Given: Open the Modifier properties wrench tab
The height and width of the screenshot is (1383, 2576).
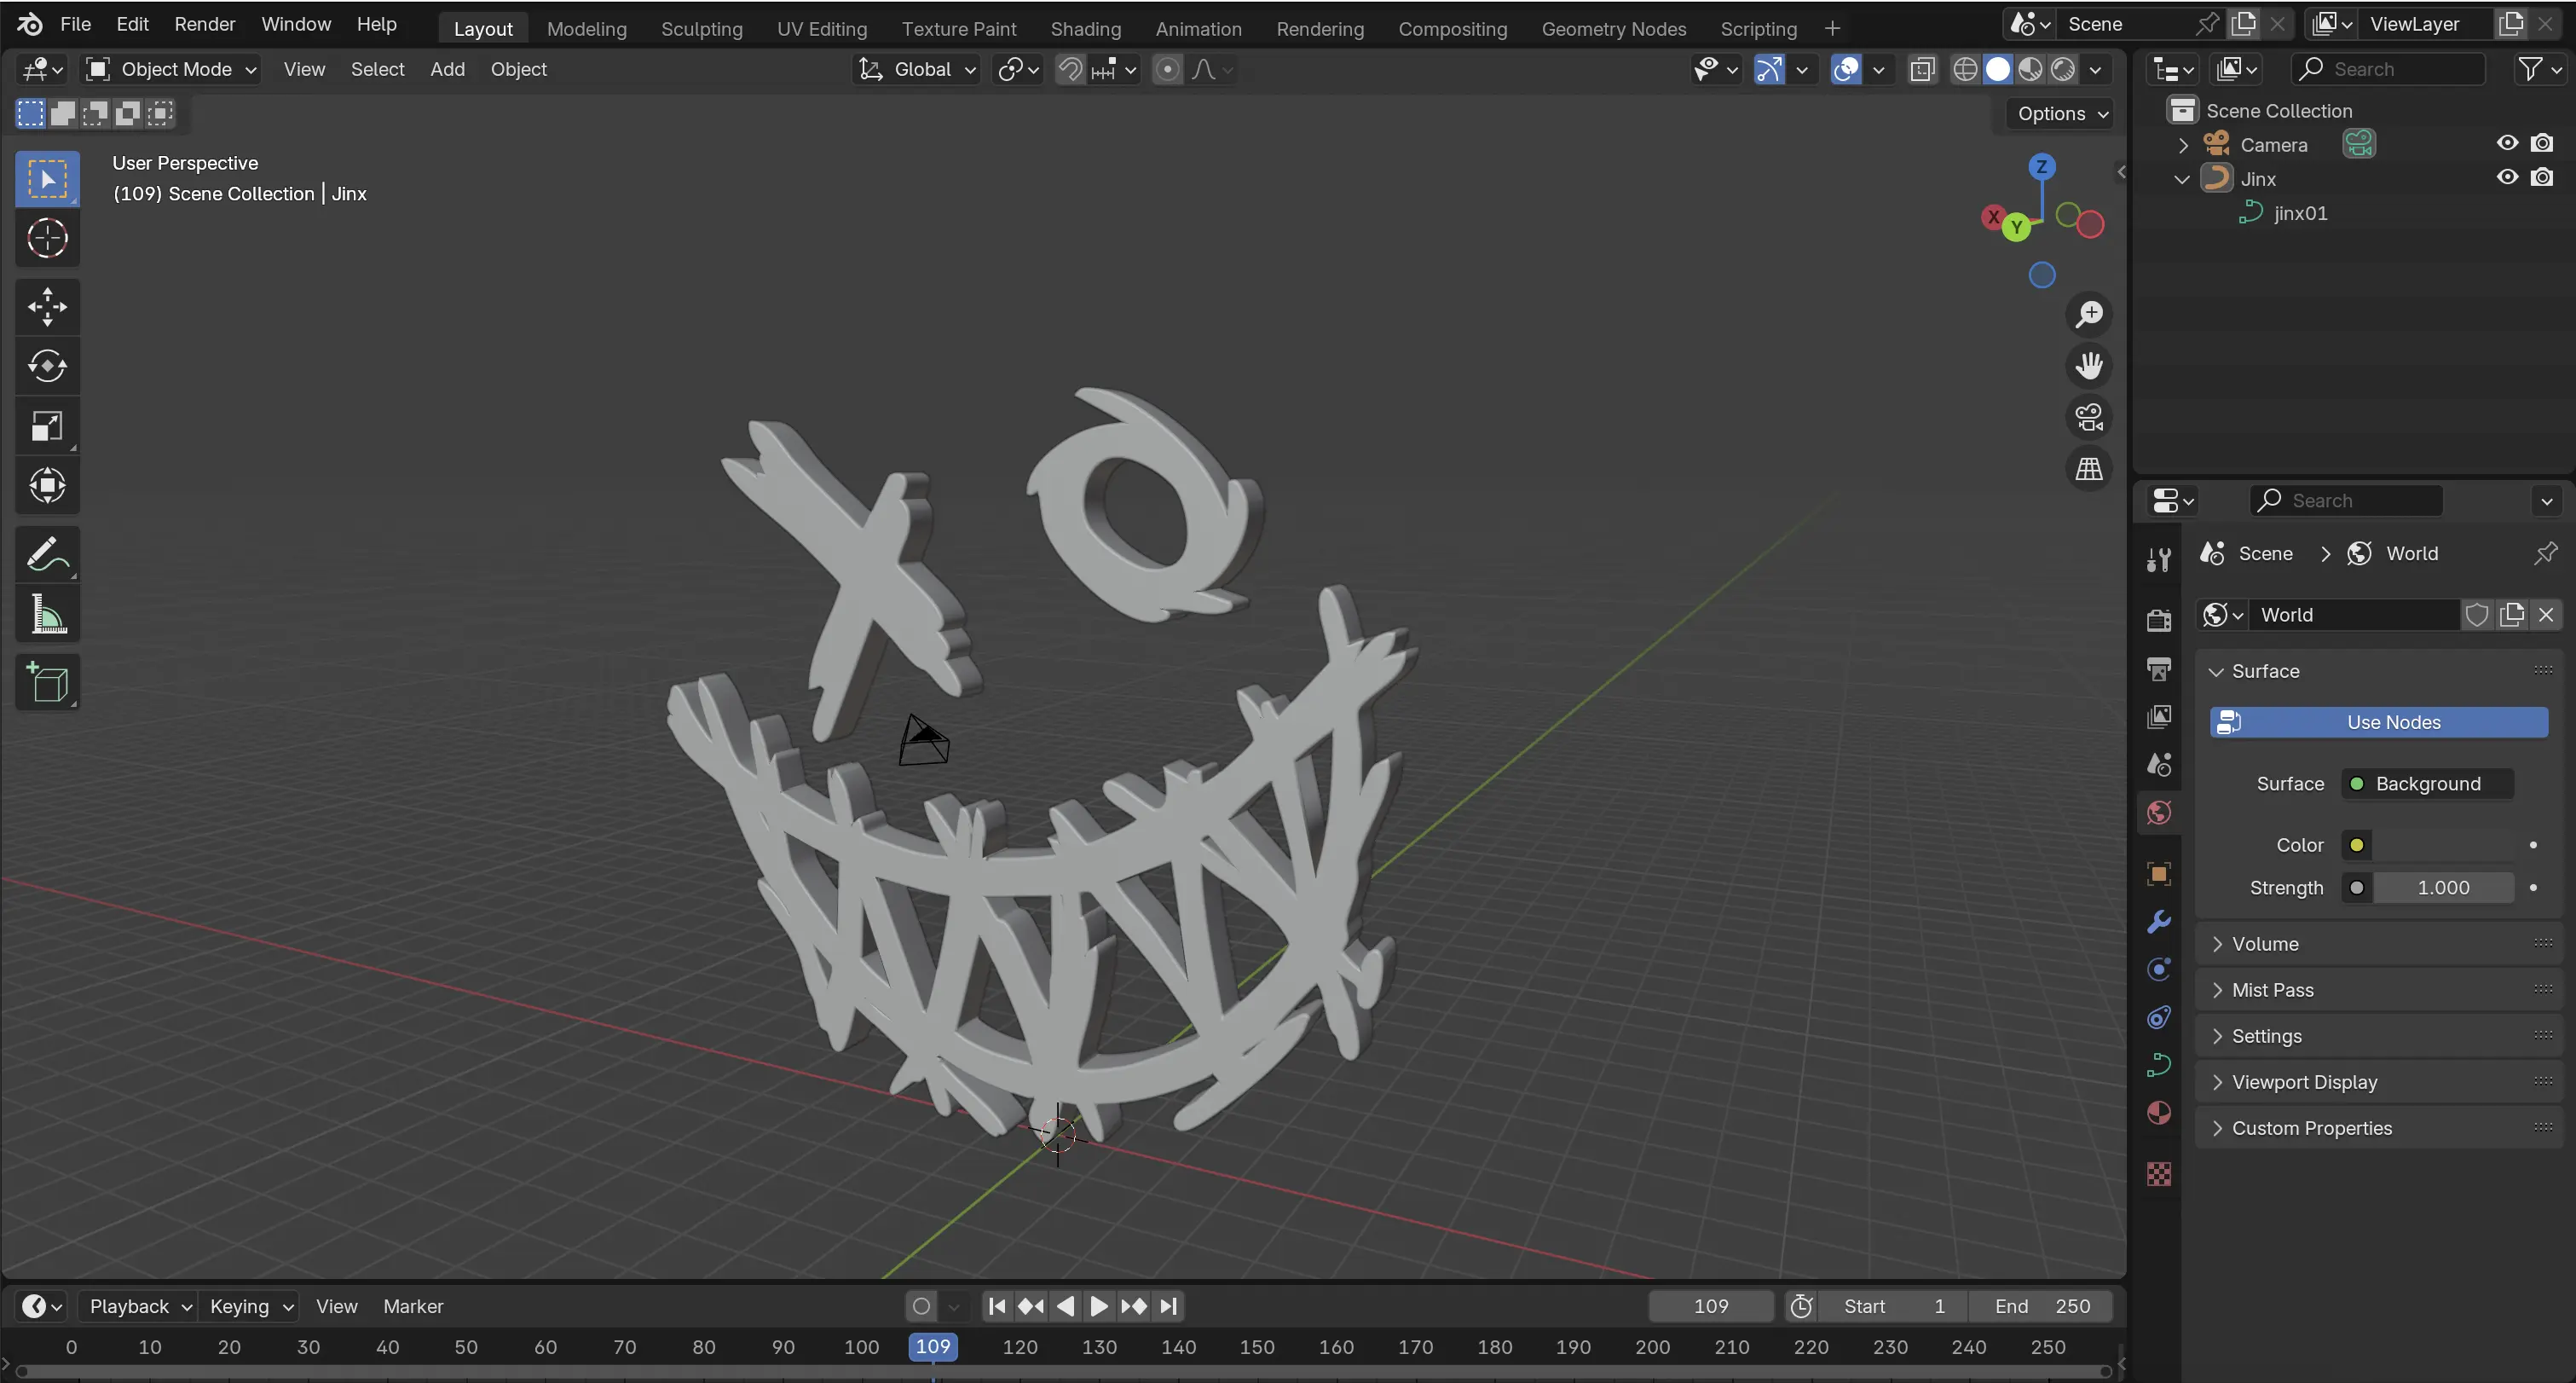Looking at the screenshot, I should [2159, 922].
